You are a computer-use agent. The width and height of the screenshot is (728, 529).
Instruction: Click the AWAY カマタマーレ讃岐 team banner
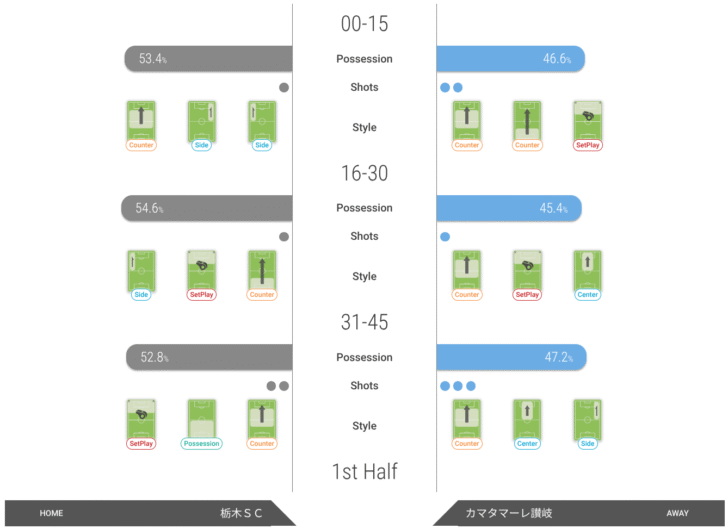click(x=579, y=513)
